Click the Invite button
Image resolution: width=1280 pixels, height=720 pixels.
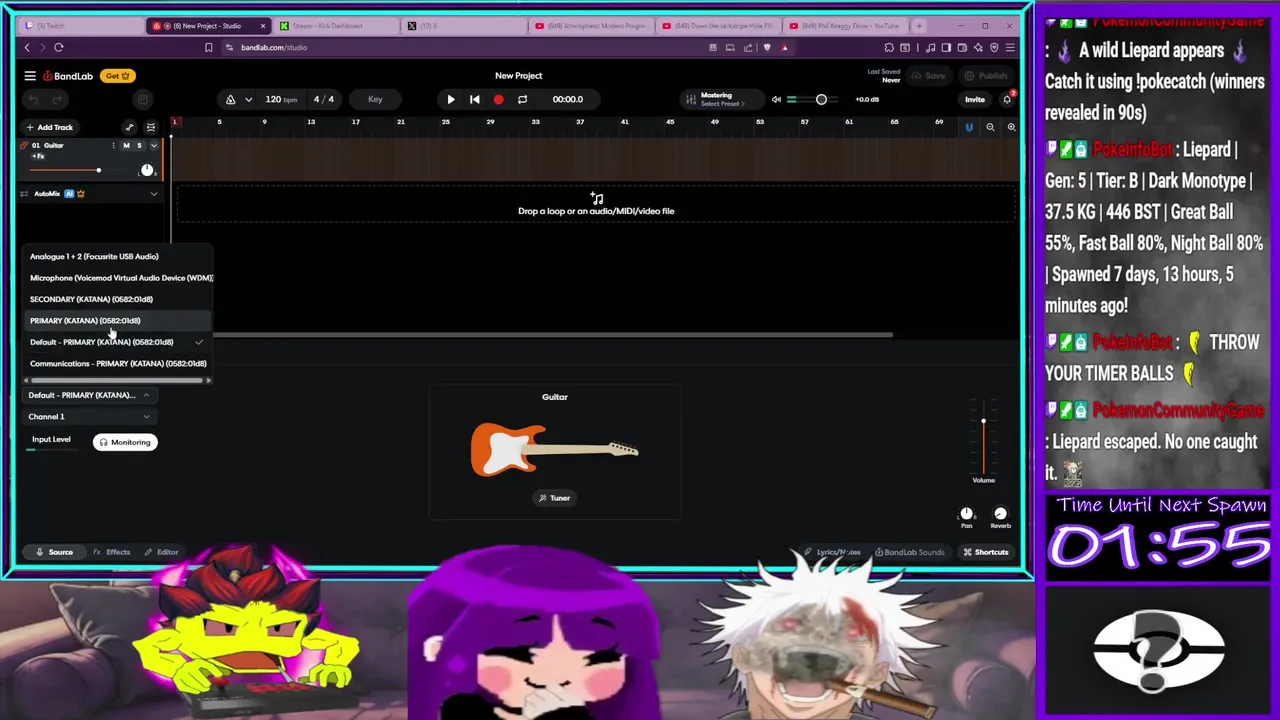coord(974,99)
